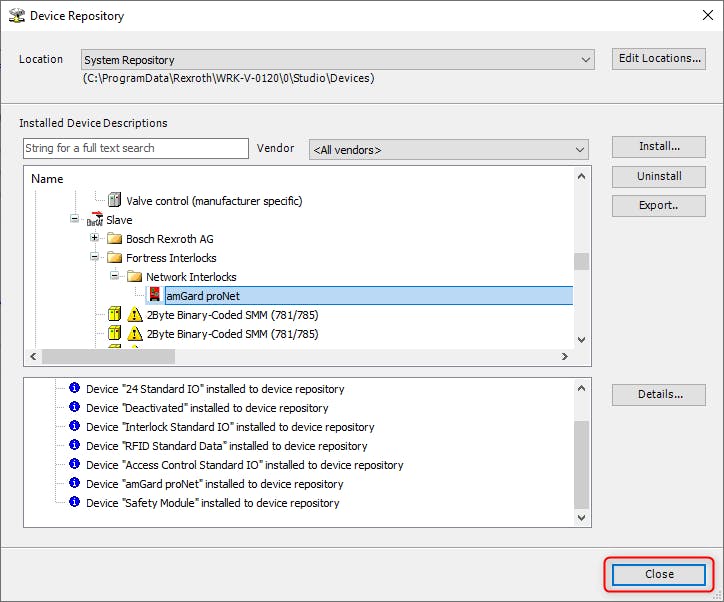Screen dimensions: 724x602
Task: Collapse the Slave tree node
Action: (x=74, y=218)
